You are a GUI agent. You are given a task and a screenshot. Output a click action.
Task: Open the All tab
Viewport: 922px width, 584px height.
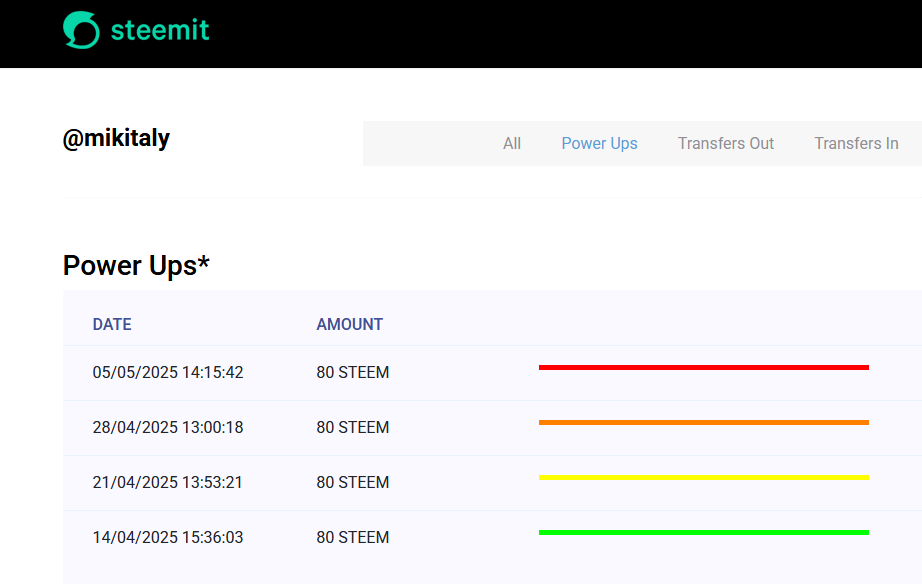pyautogui.click(x=512, y=144)
